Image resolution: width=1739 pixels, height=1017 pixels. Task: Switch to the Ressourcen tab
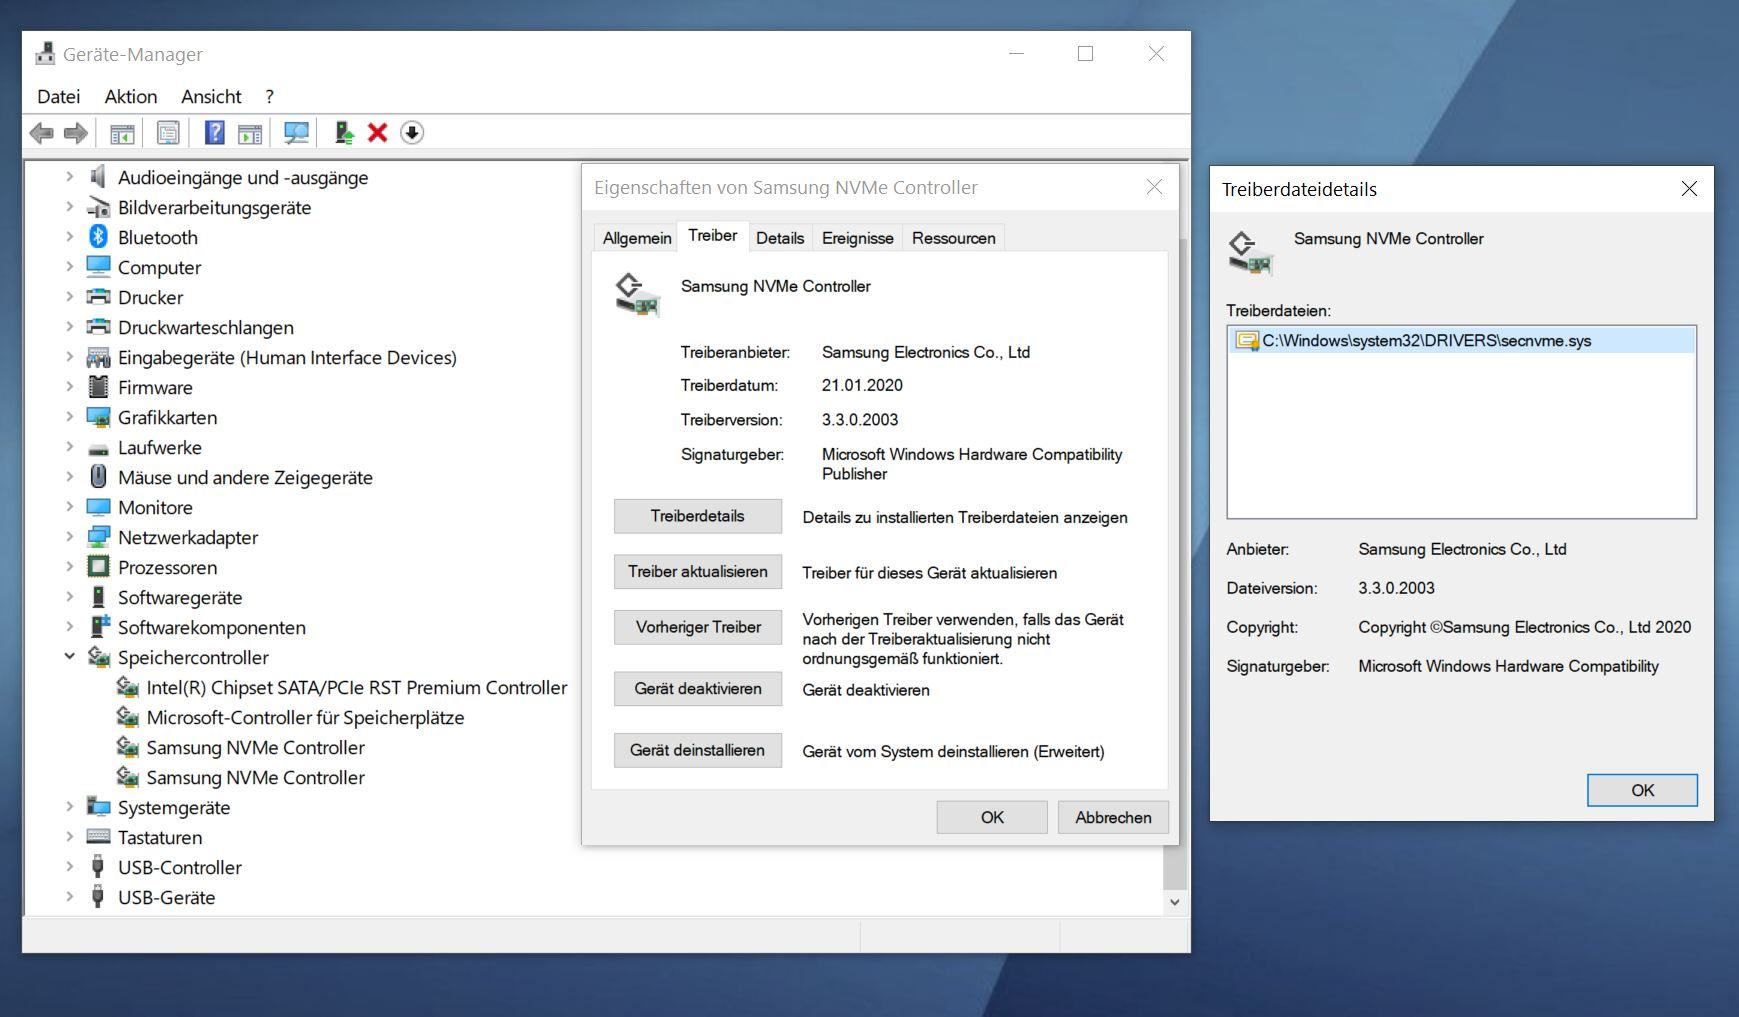(954, 238)
